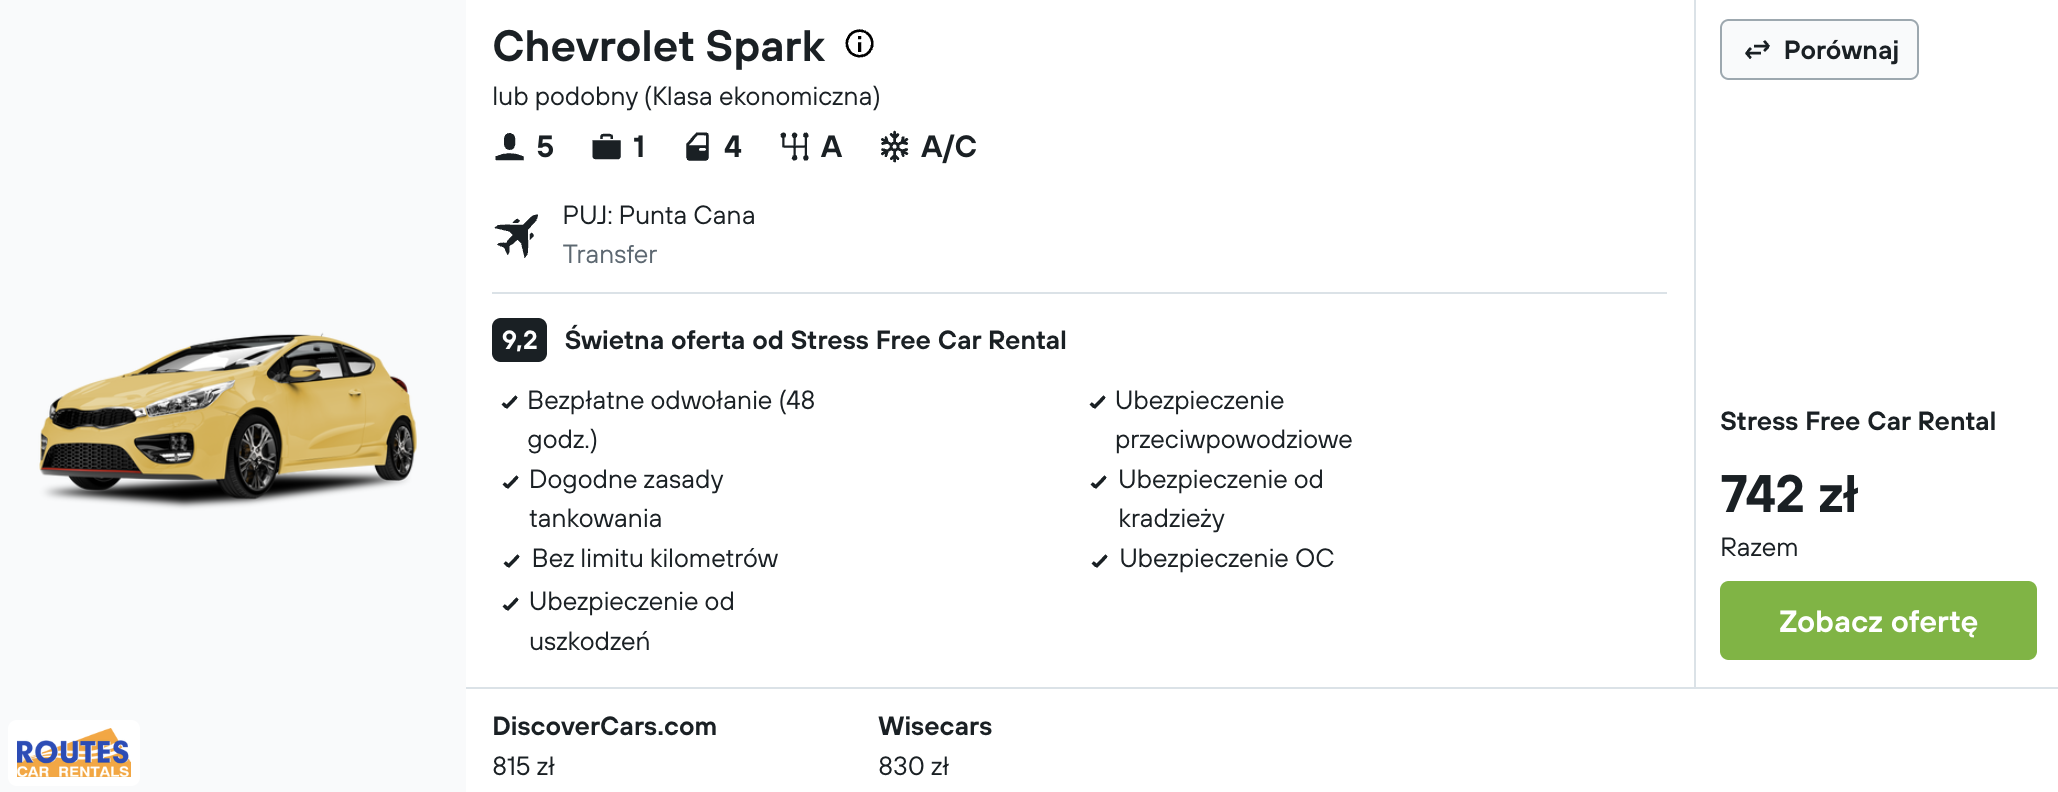Click the Ubezpieczenie OC checkmark item
Image resolution: width=2058 pixels, height=792 pixels.
point(1212,558)
